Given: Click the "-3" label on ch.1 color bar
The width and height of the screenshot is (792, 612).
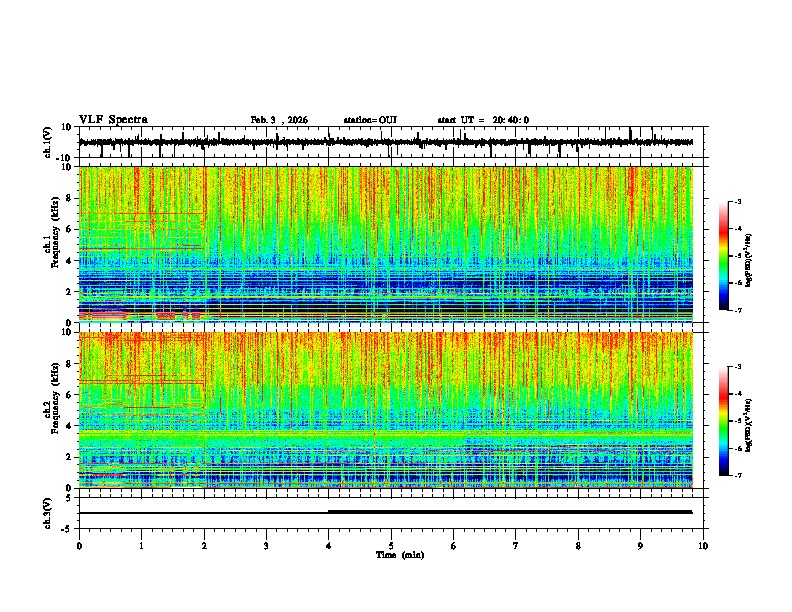Looking at the screenshot, I should coord(737,201).
